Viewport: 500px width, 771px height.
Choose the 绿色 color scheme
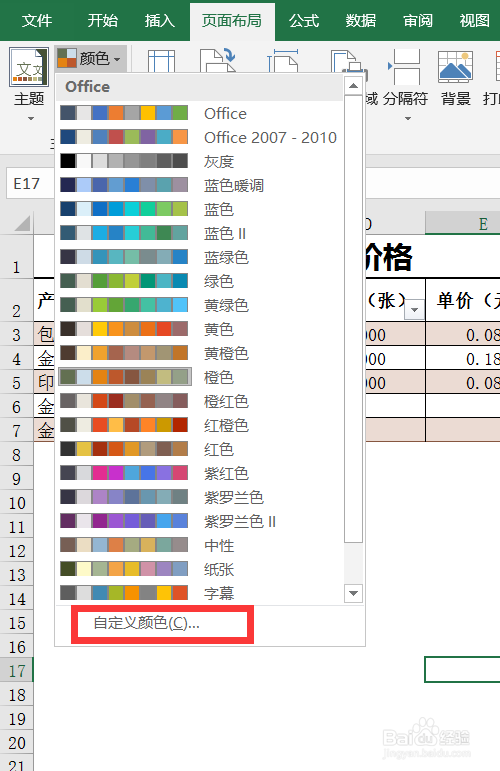[x=200, y=281]
